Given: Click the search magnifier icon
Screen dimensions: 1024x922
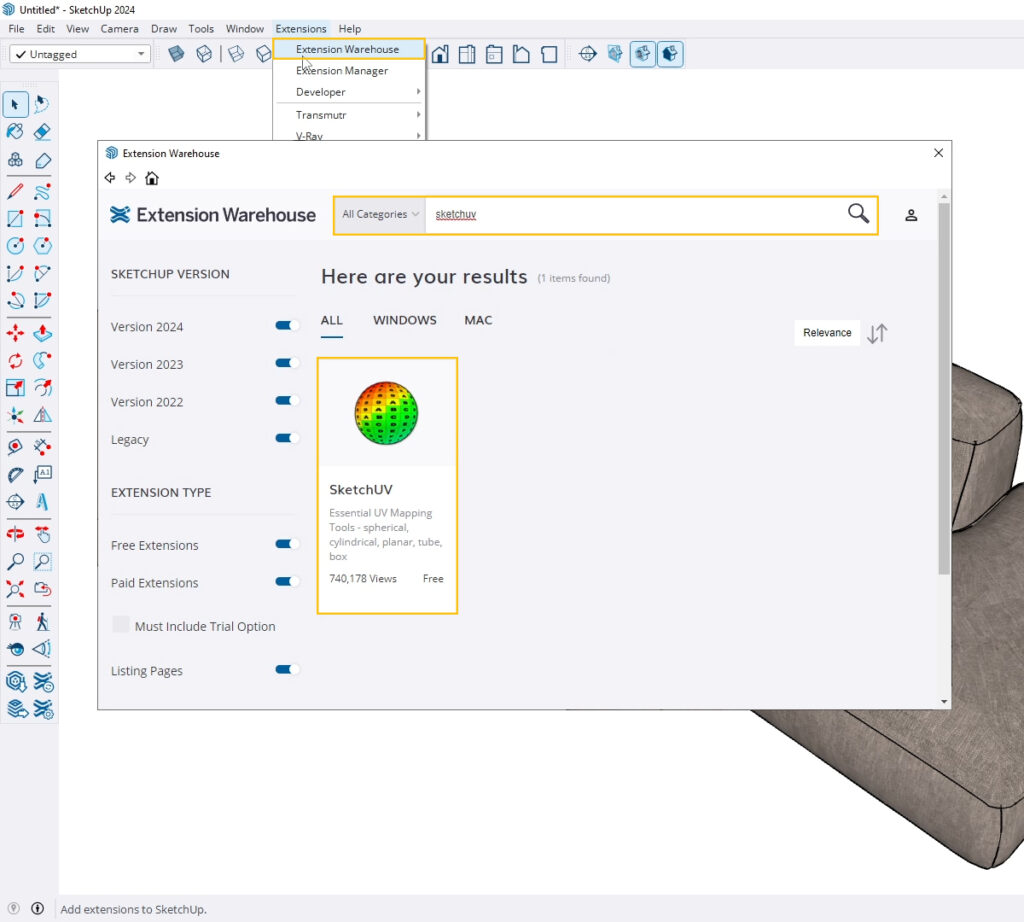Looking at the screenshot, I should click(858, 214).
